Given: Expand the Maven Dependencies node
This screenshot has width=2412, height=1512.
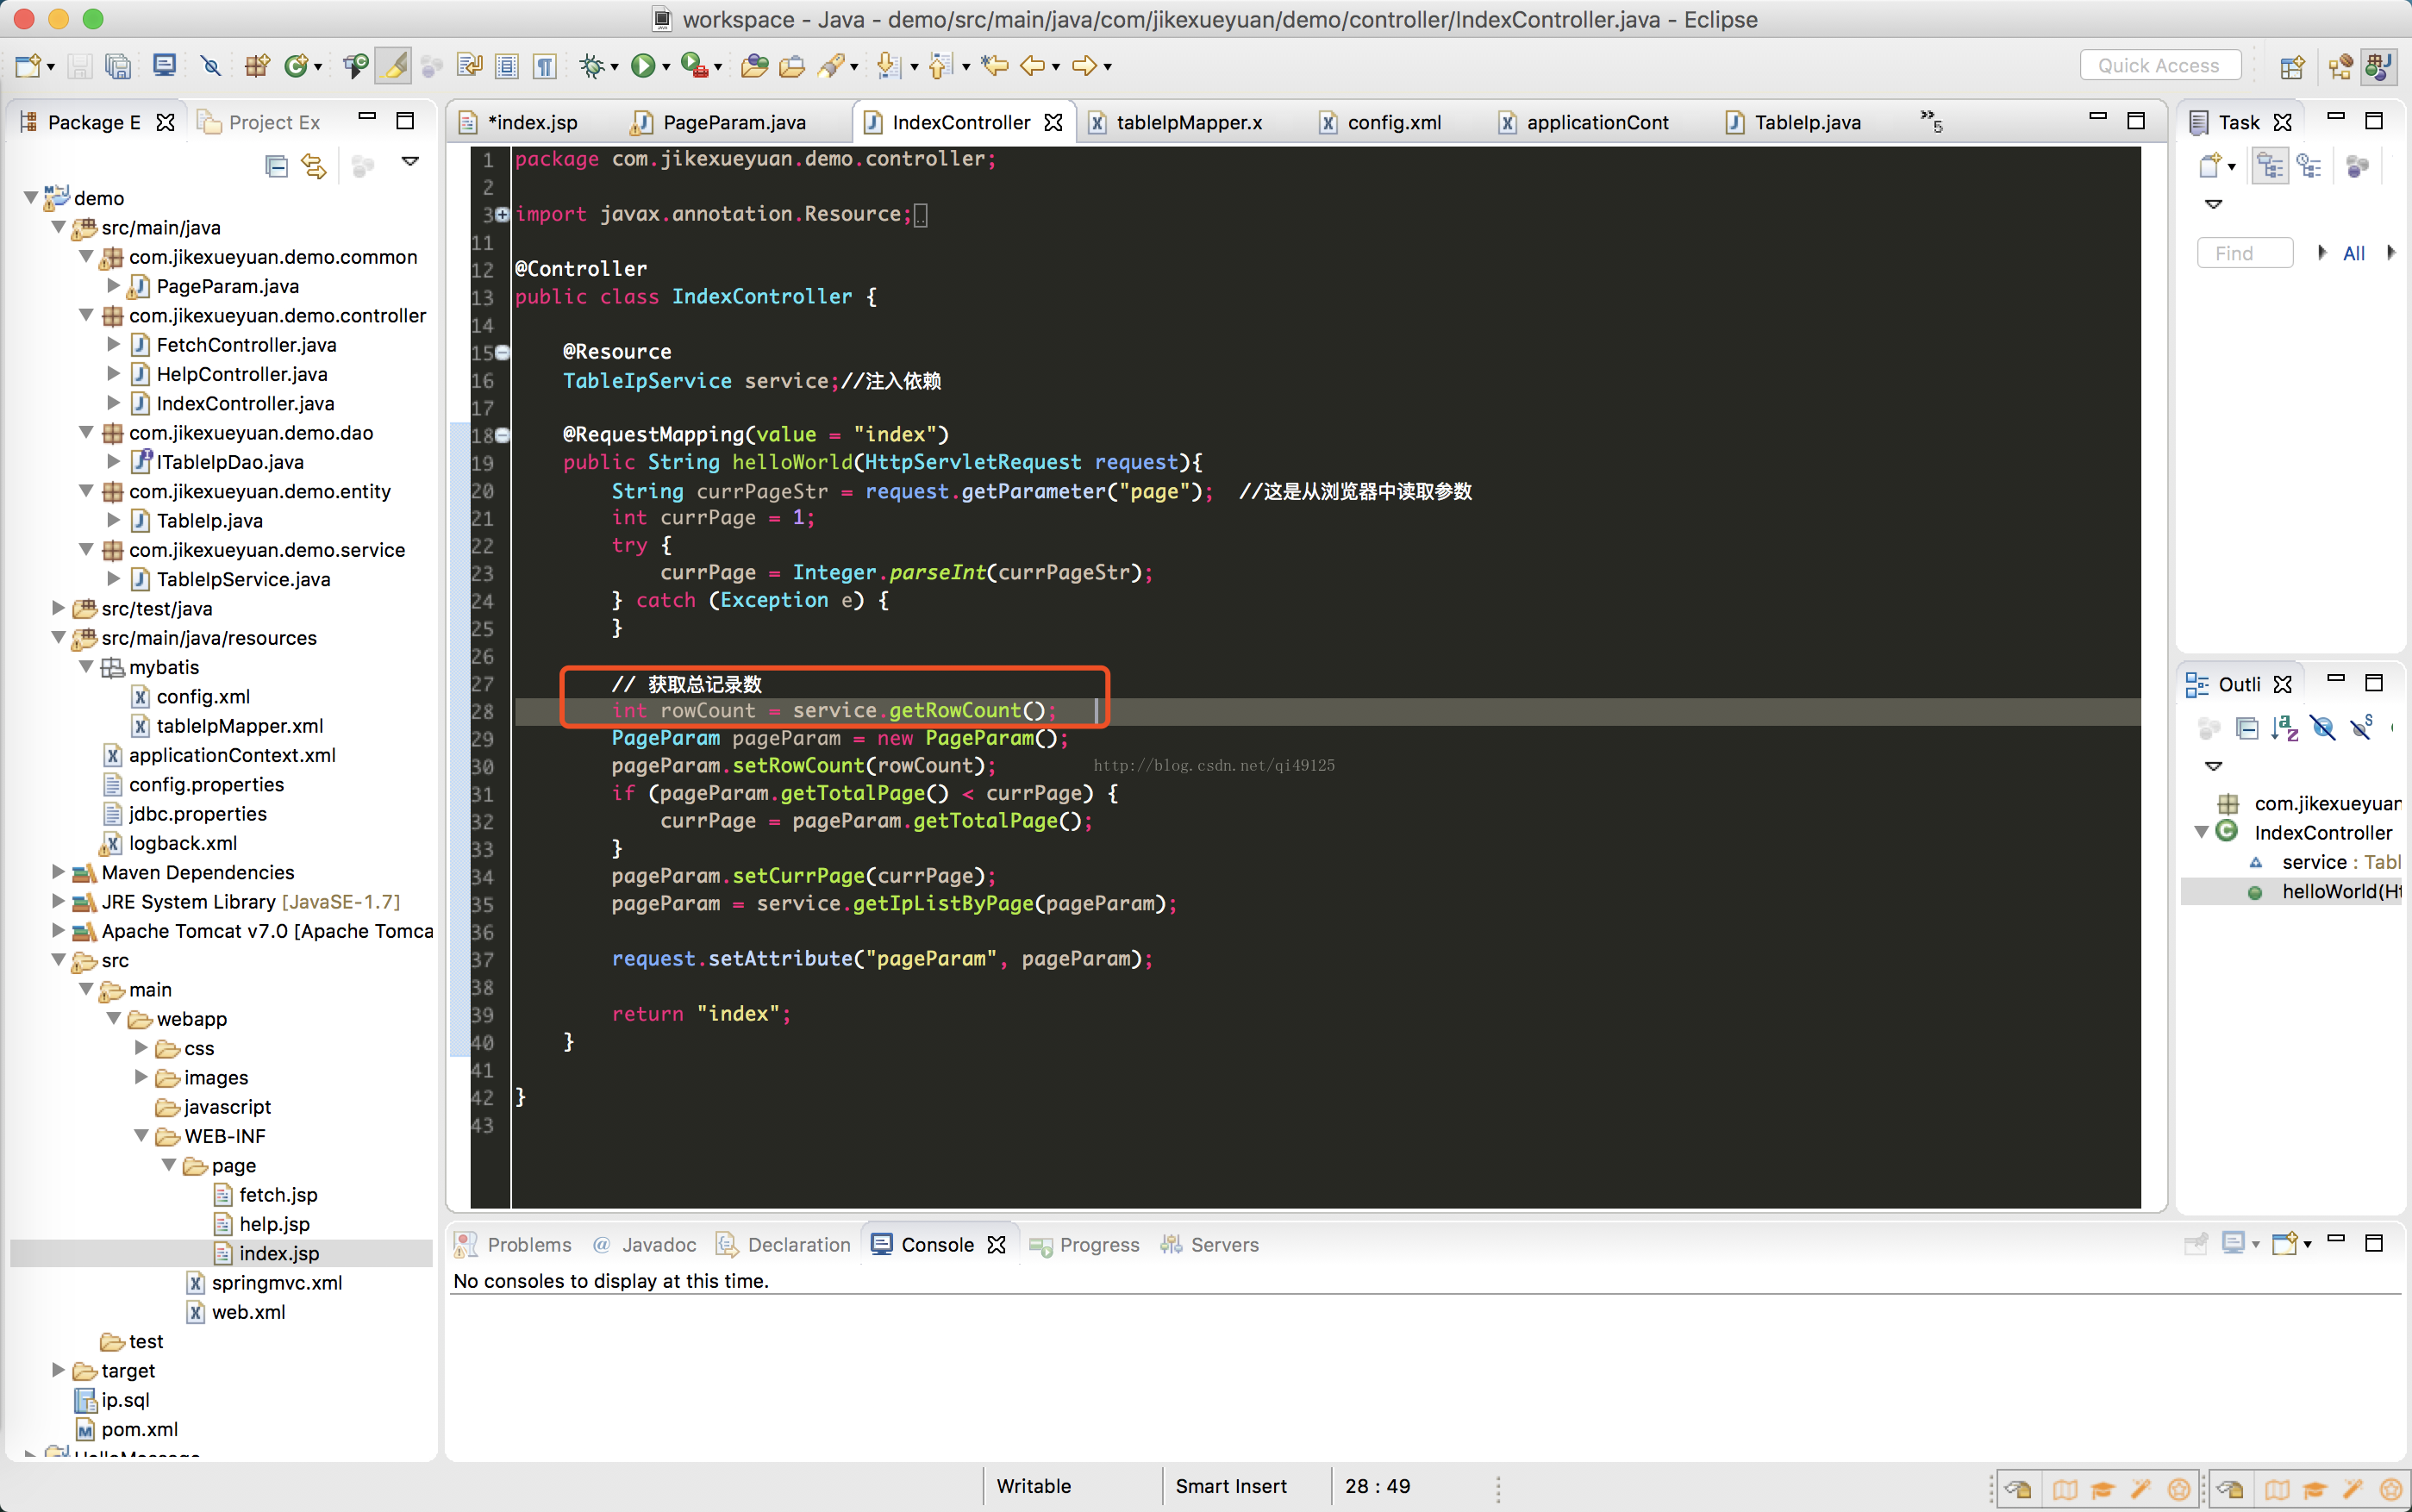Looking at the screenshot, I should 59,872.
